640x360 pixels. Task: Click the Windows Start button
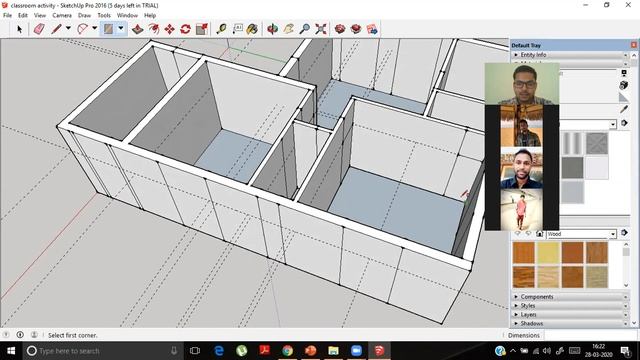pos(11,351)
